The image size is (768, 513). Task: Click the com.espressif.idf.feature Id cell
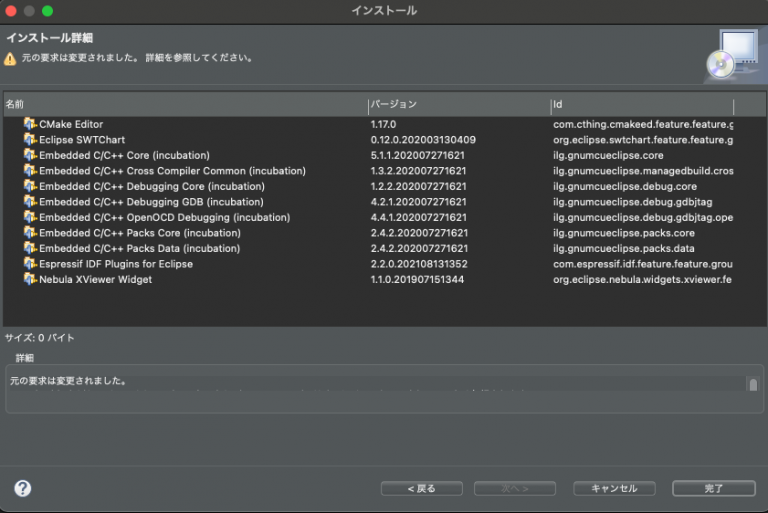[x=643, y=264]
